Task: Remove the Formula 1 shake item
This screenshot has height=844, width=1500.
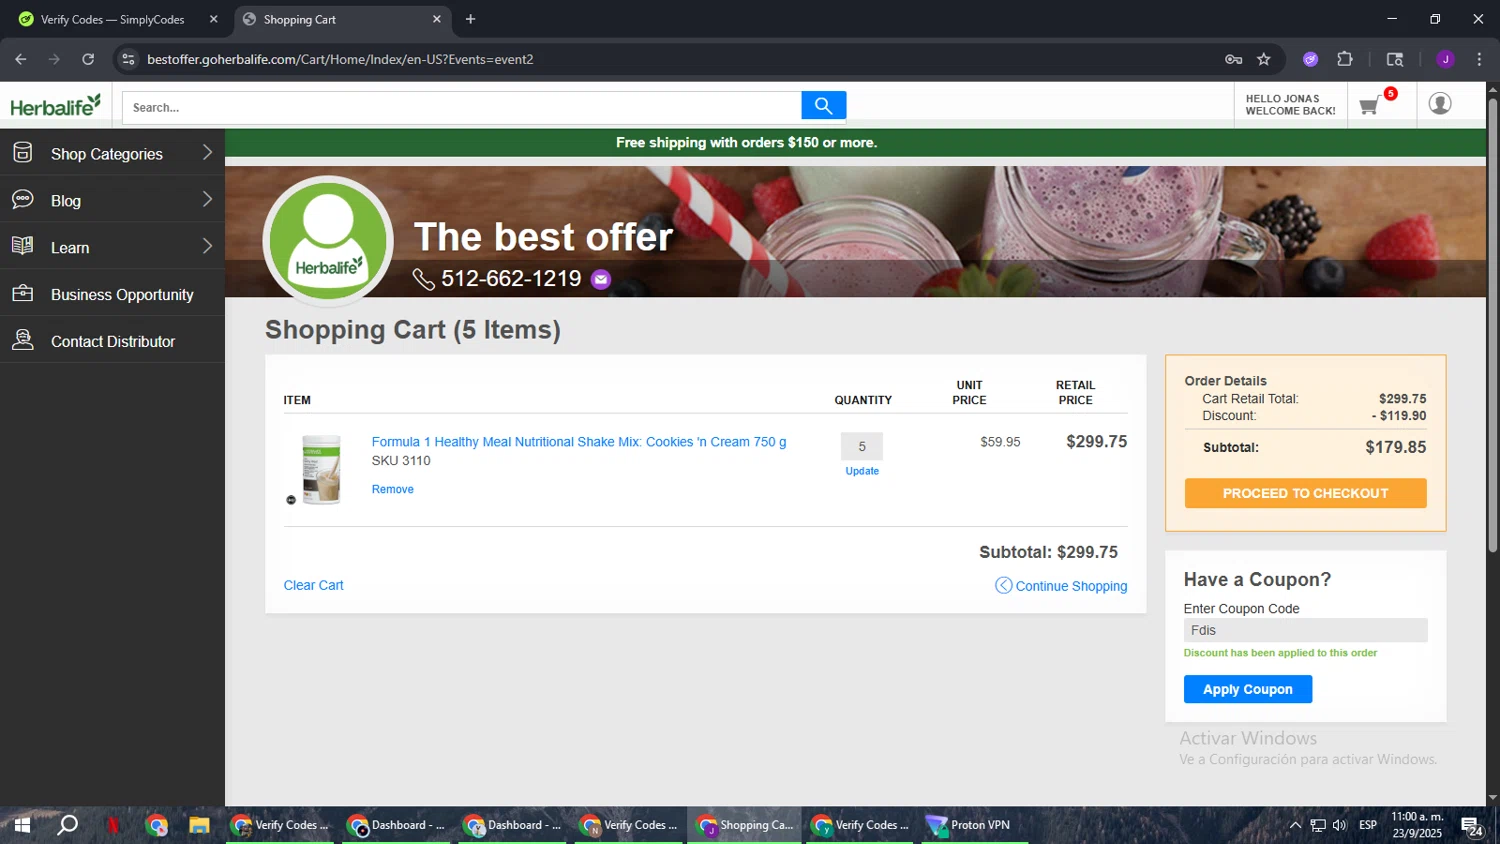Action: [x=392, y=489]
